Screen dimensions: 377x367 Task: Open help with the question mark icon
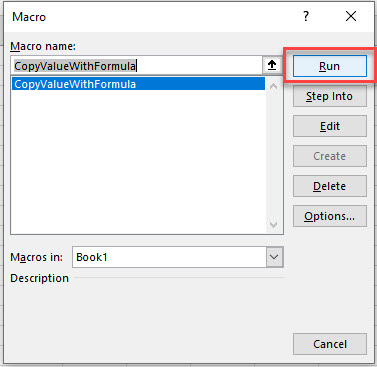[306, 16]
